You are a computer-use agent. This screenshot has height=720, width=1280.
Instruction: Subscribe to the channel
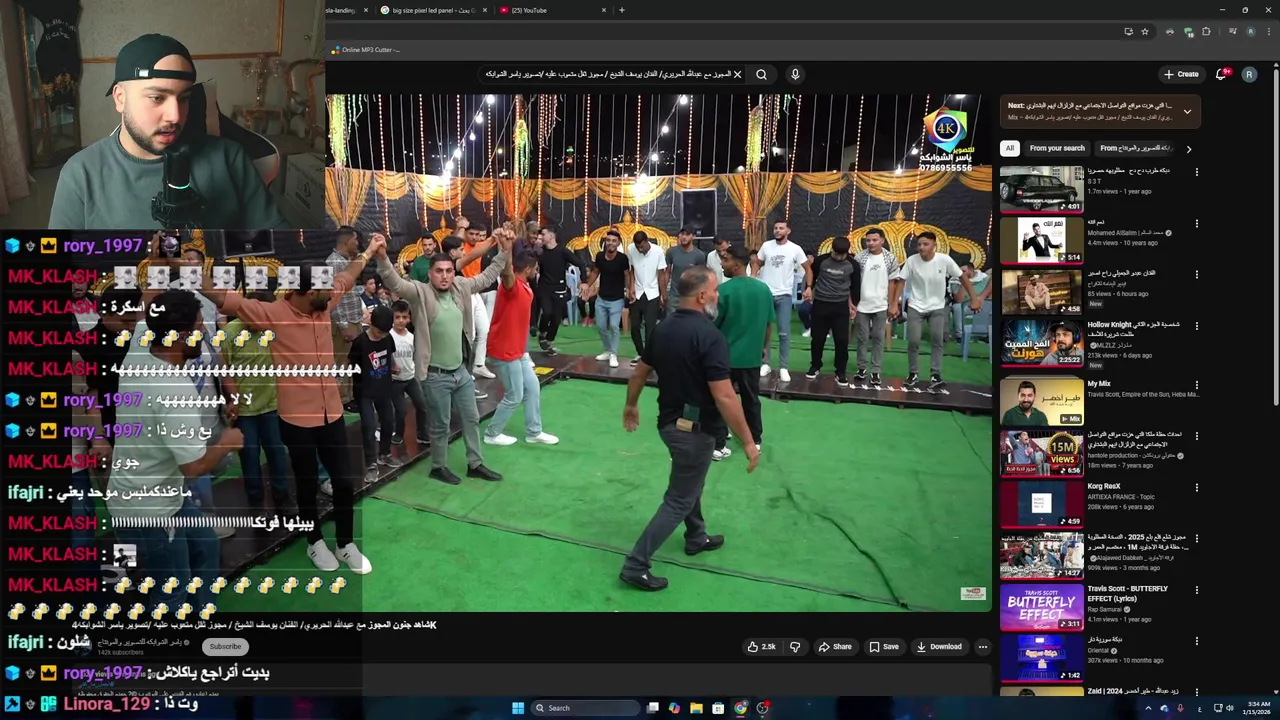pyautogui.click(x=225, y=647)
